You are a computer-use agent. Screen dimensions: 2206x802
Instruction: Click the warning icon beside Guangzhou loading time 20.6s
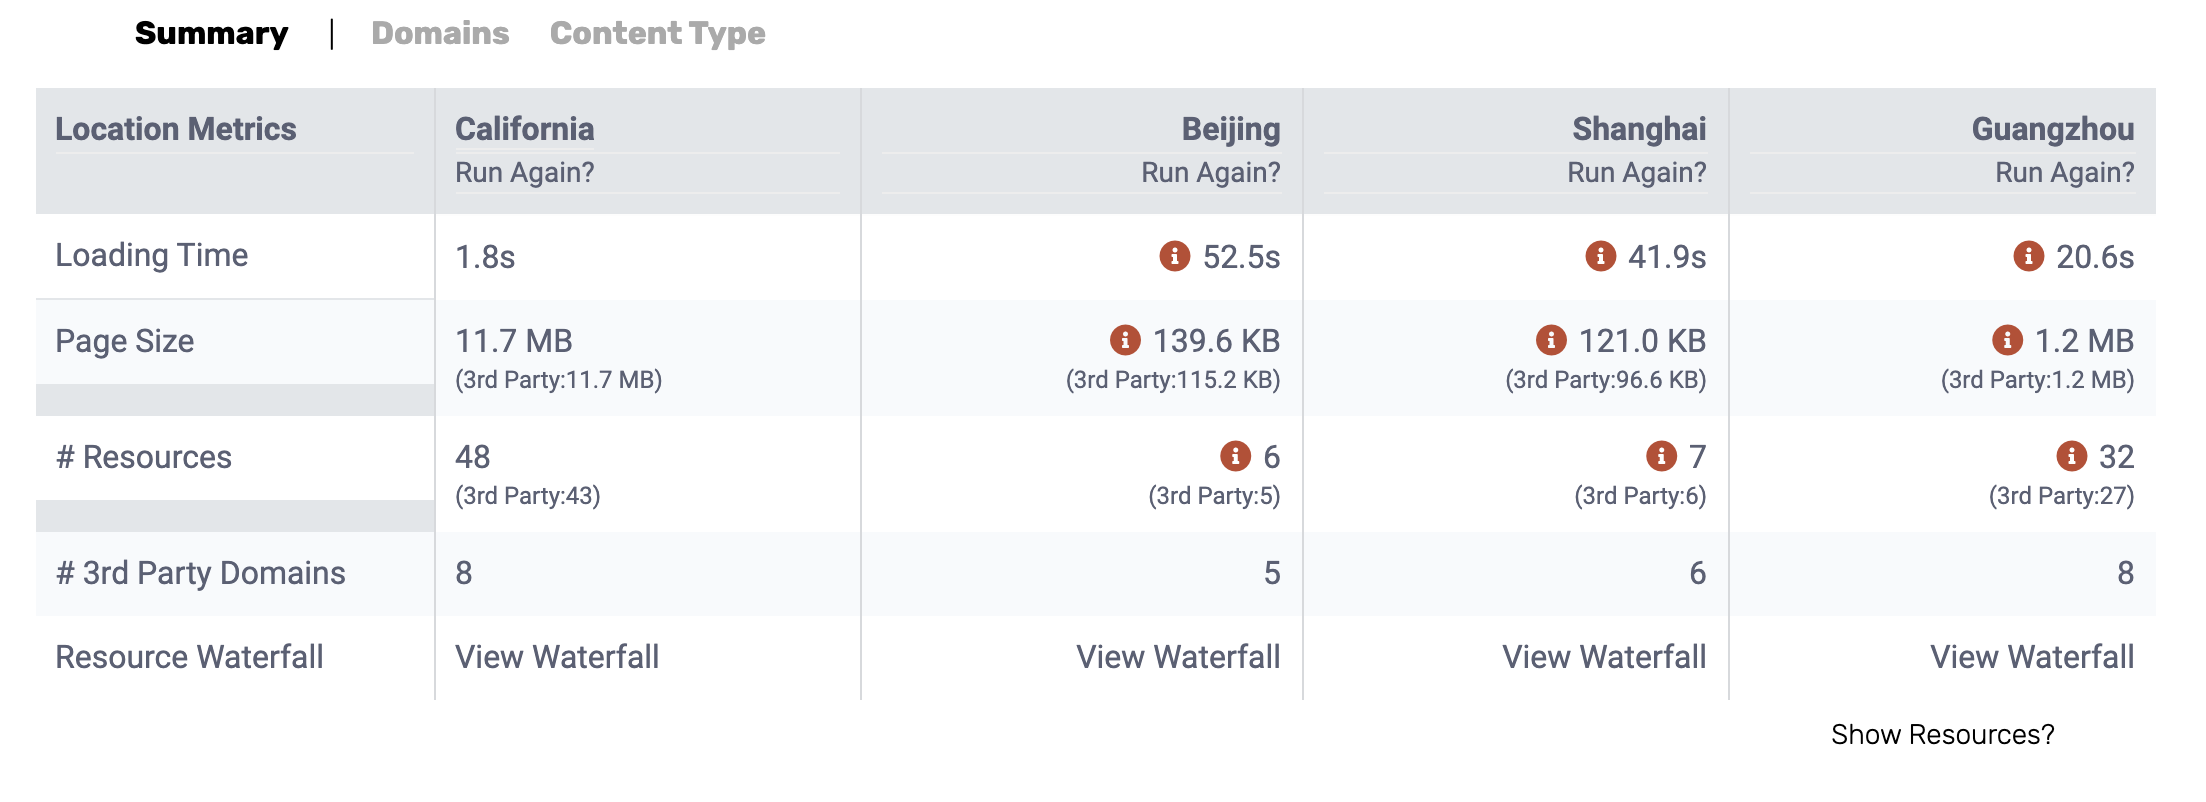(2028, 256)
